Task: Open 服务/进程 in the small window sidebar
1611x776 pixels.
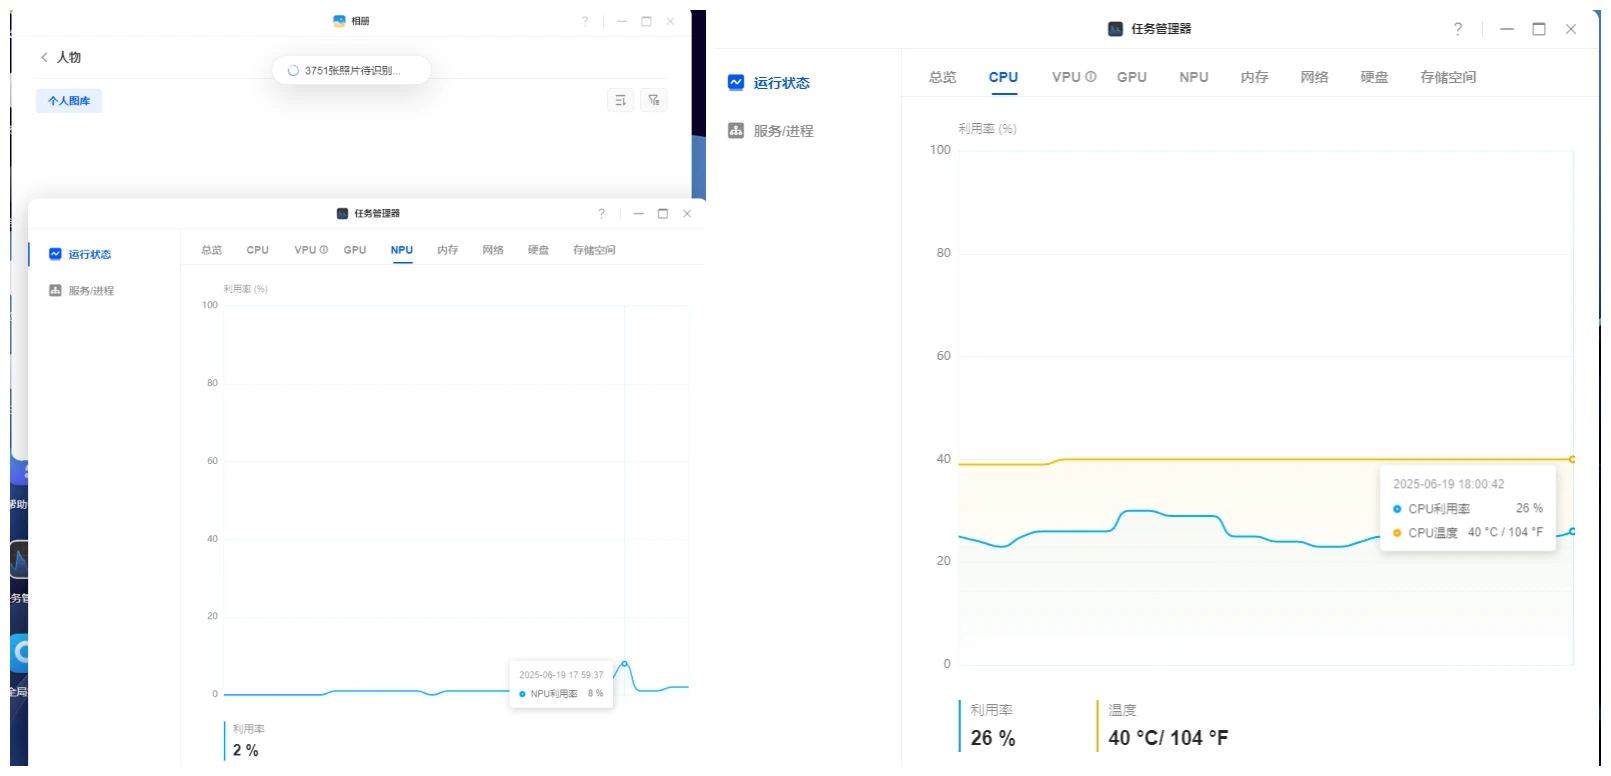Action: click(91, 291)
